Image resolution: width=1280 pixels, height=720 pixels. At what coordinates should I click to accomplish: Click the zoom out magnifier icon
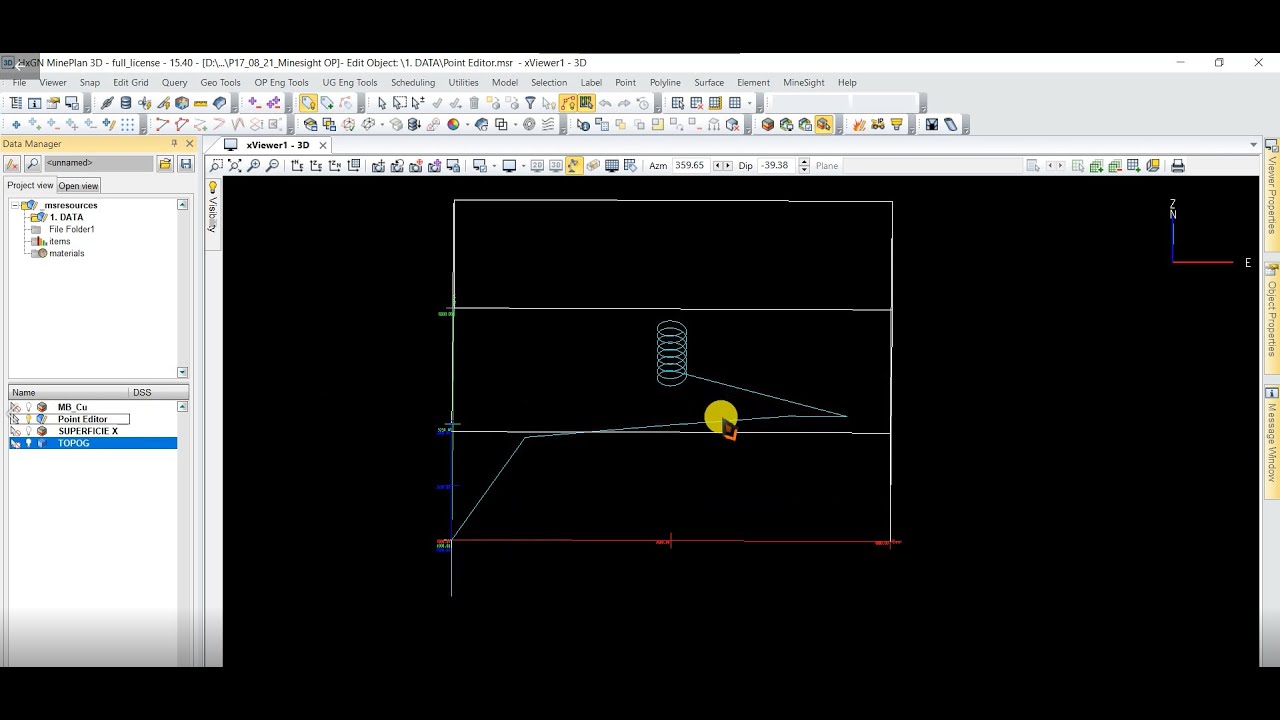(272, 165)
